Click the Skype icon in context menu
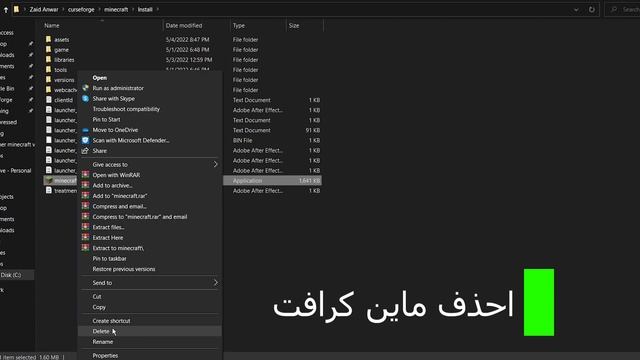The height and width of the screenshot is (360, 640). 85,98
